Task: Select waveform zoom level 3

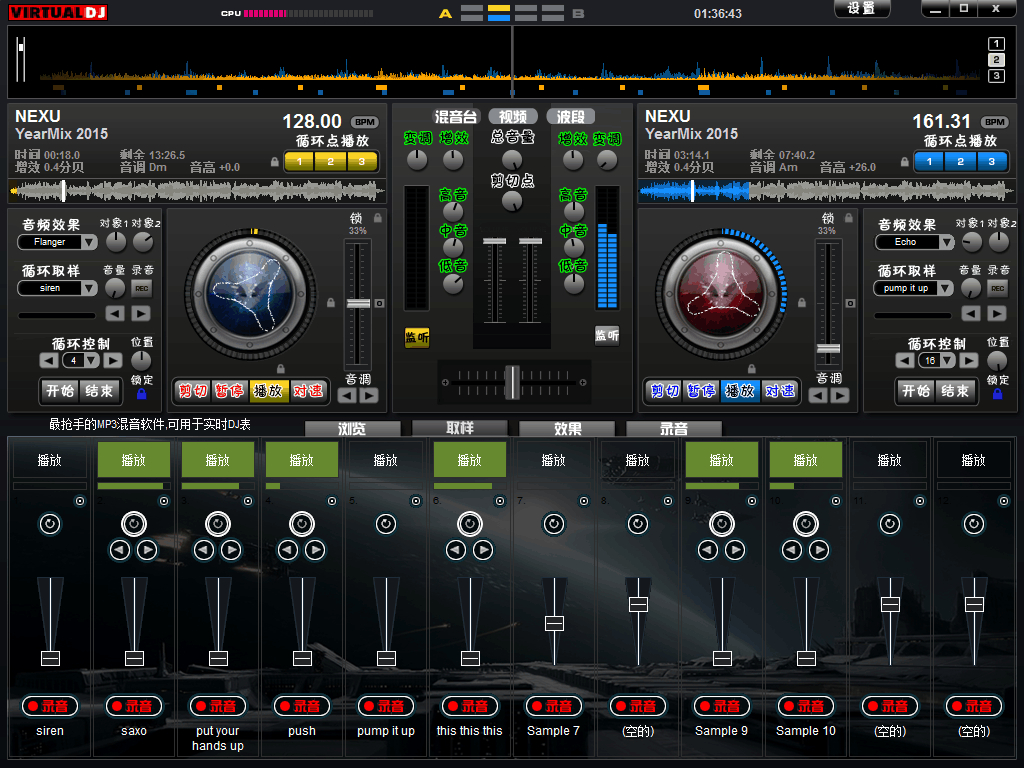Action: (x=996, y=76)
